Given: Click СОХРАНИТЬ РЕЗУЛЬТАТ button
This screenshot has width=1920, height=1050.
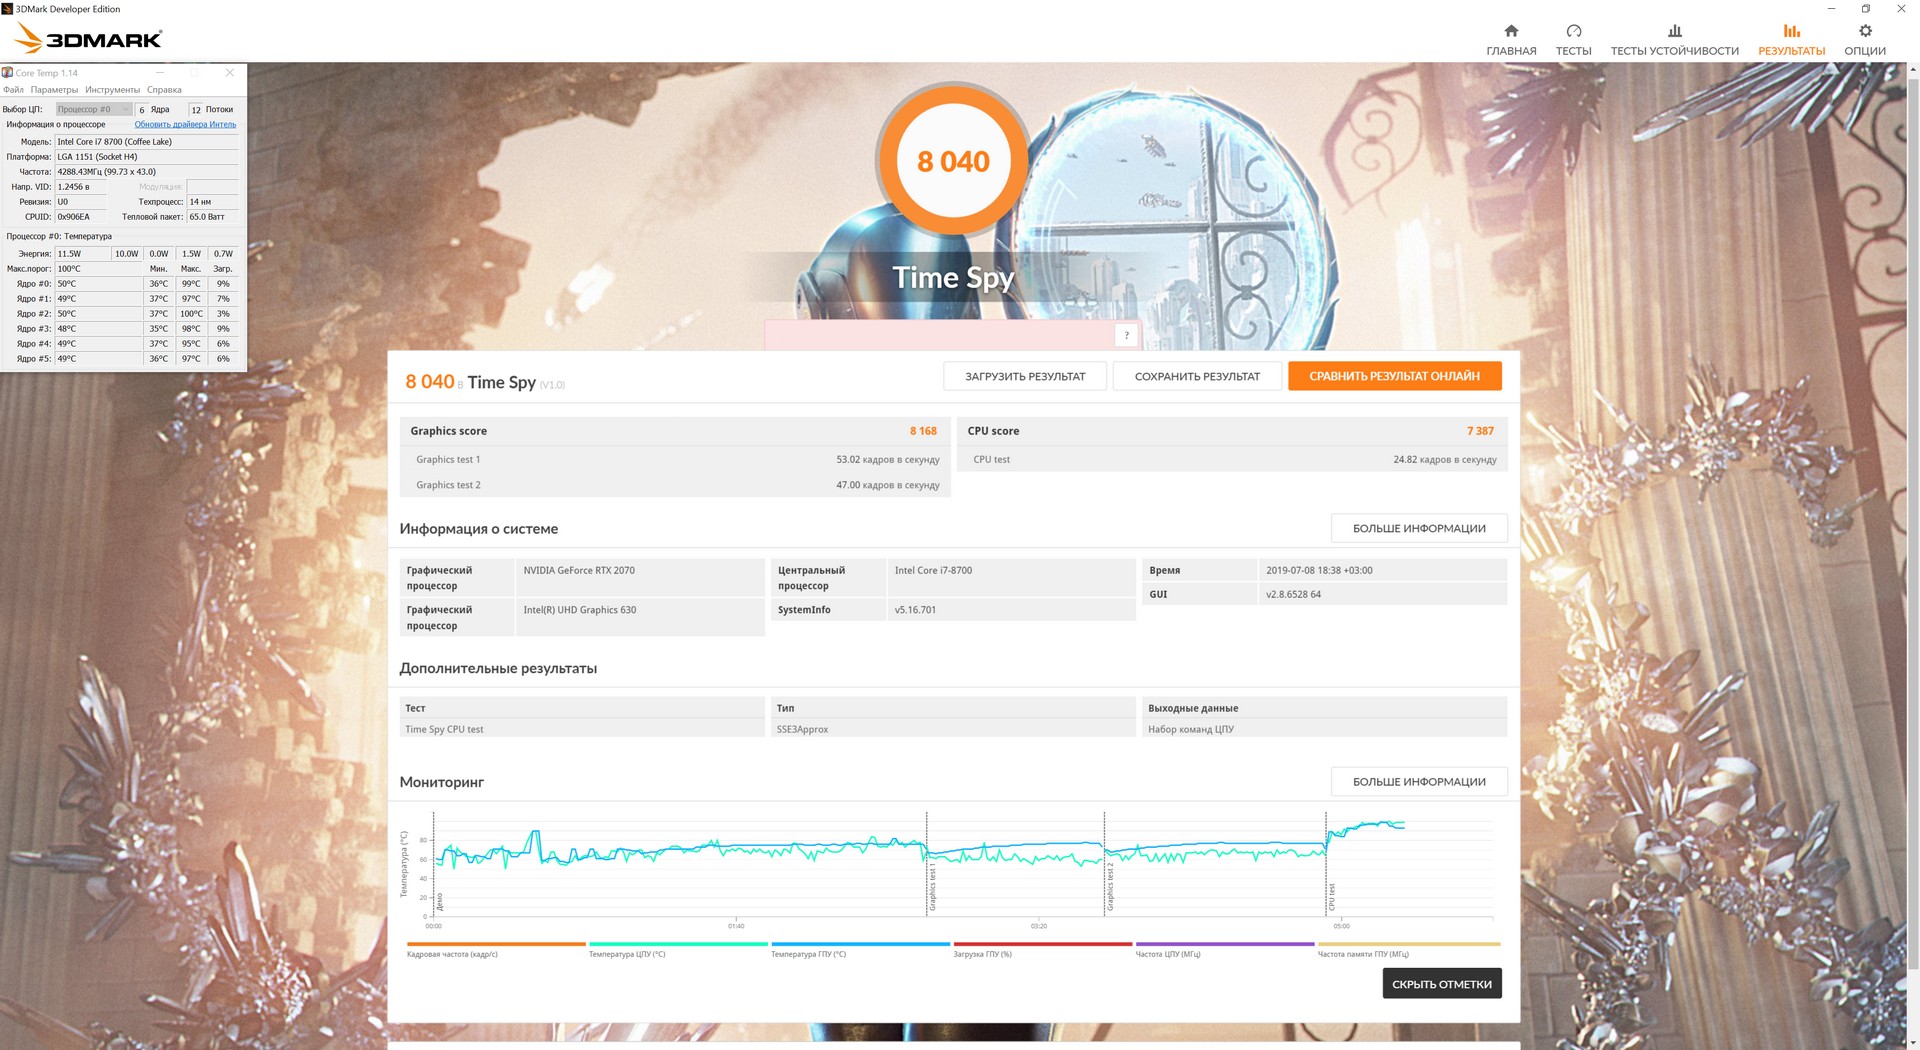Looking at the screenshot, I should point(1197,376).
